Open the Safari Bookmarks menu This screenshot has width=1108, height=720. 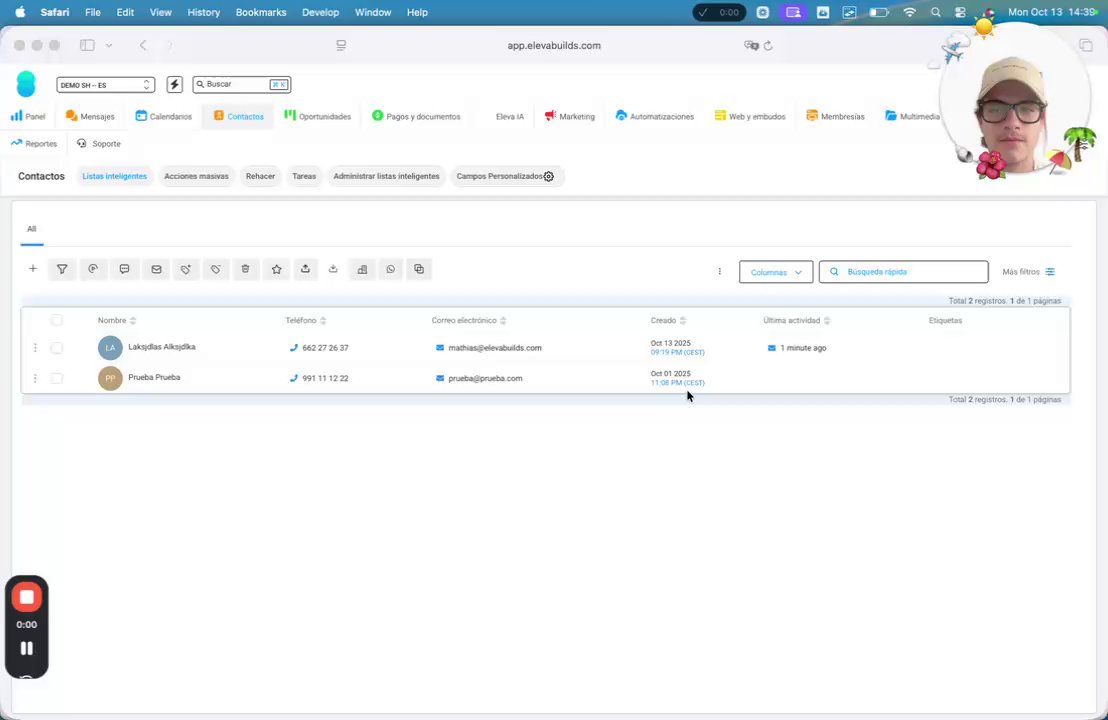coord(261,12)
